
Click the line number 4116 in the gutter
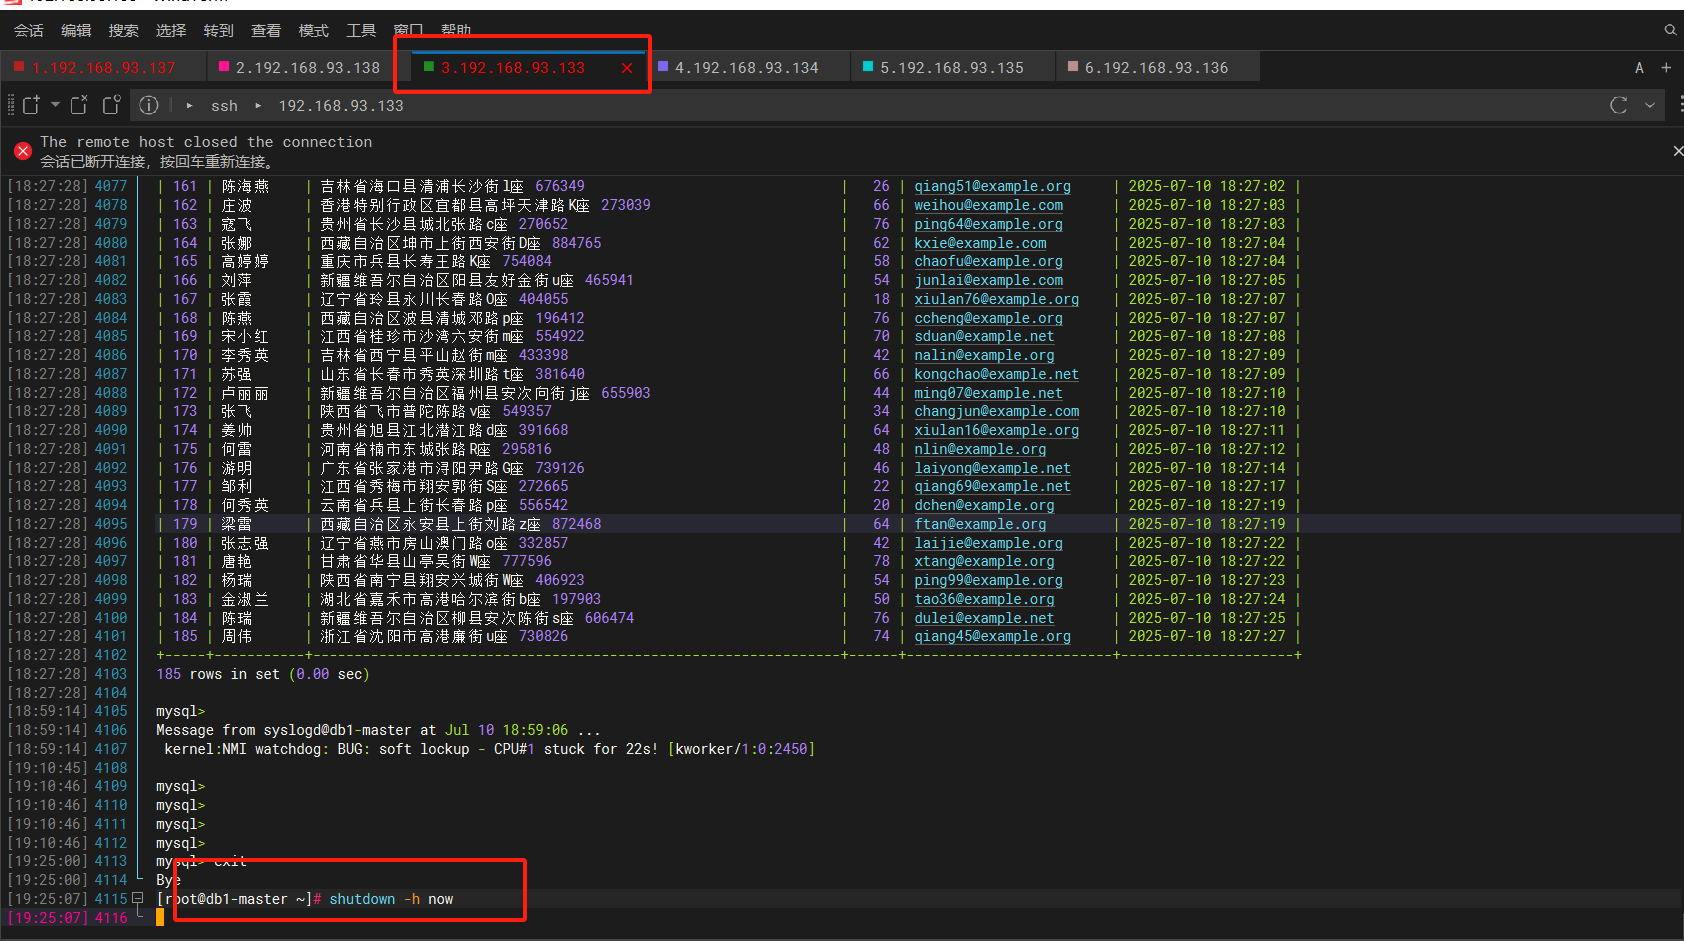pyautogui.click(x=111, y=918)
